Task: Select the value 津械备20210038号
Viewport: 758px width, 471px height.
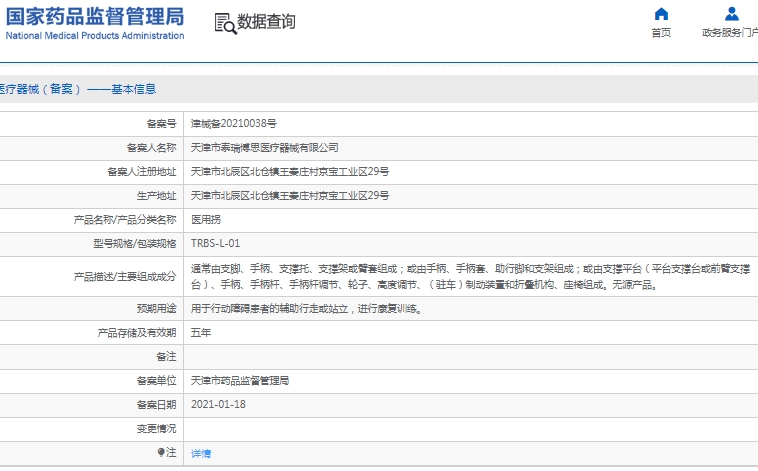Action: 233,124
